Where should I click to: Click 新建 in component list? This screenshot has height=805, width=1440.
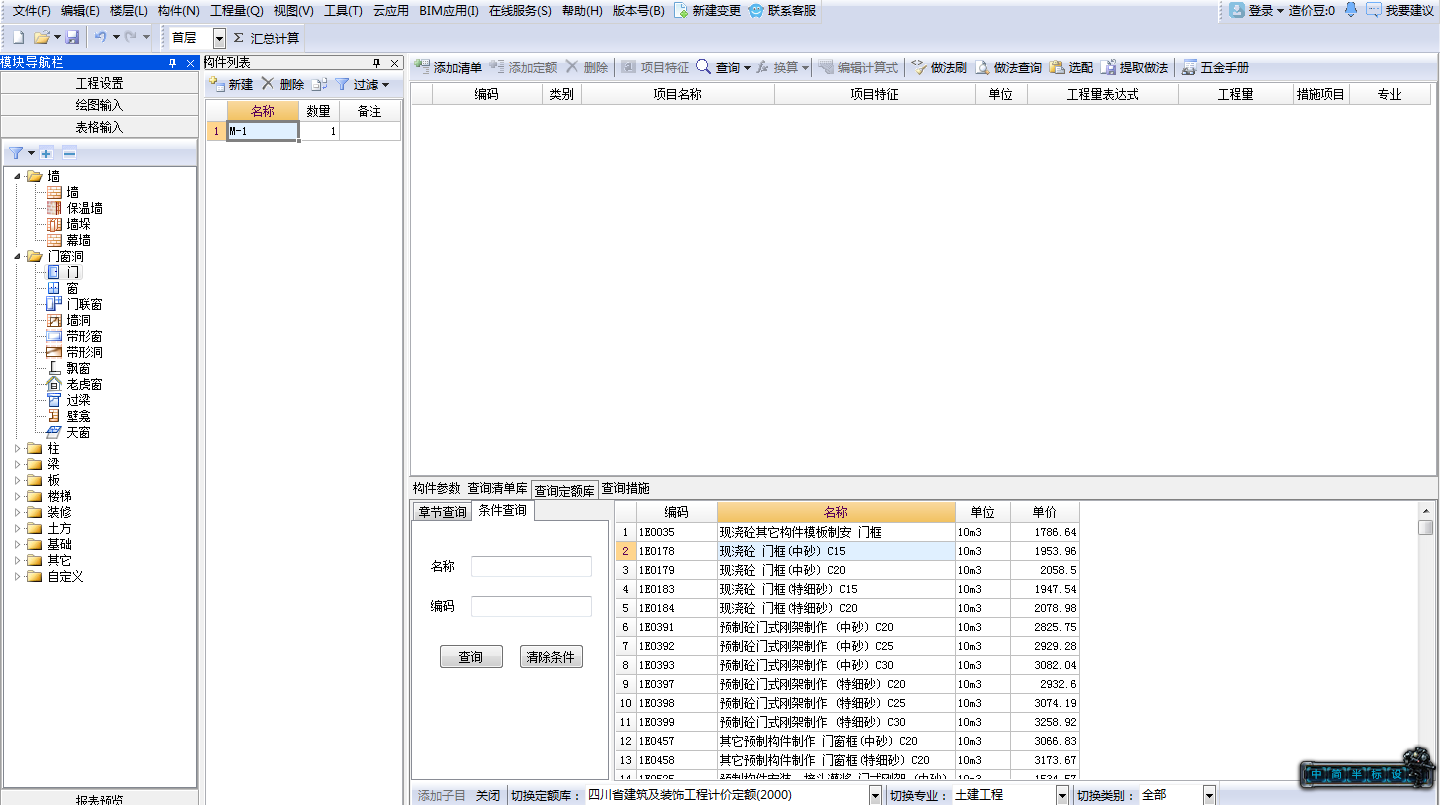(x=231, y=85)
